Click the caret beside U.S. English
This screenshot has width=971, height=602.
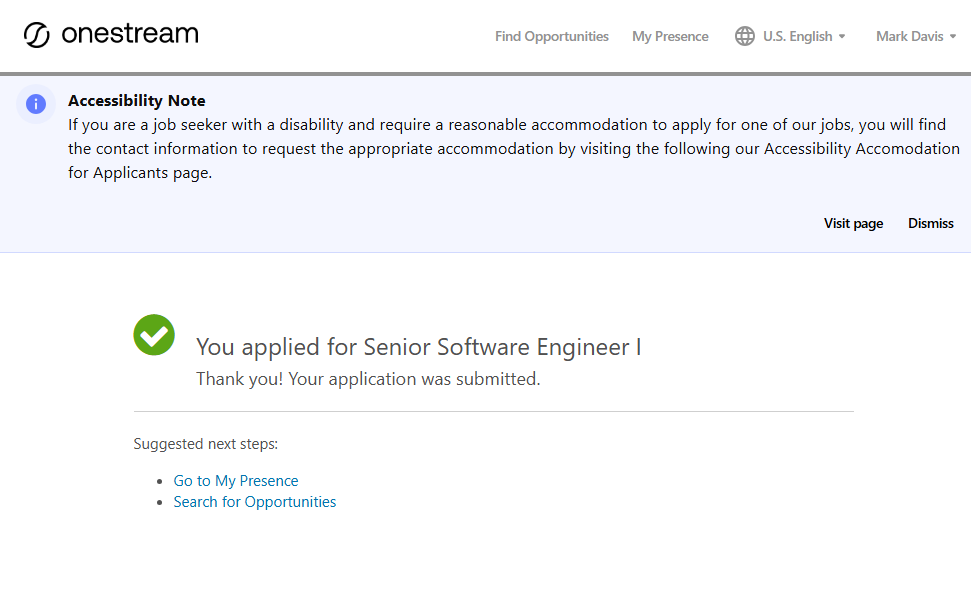842,37
